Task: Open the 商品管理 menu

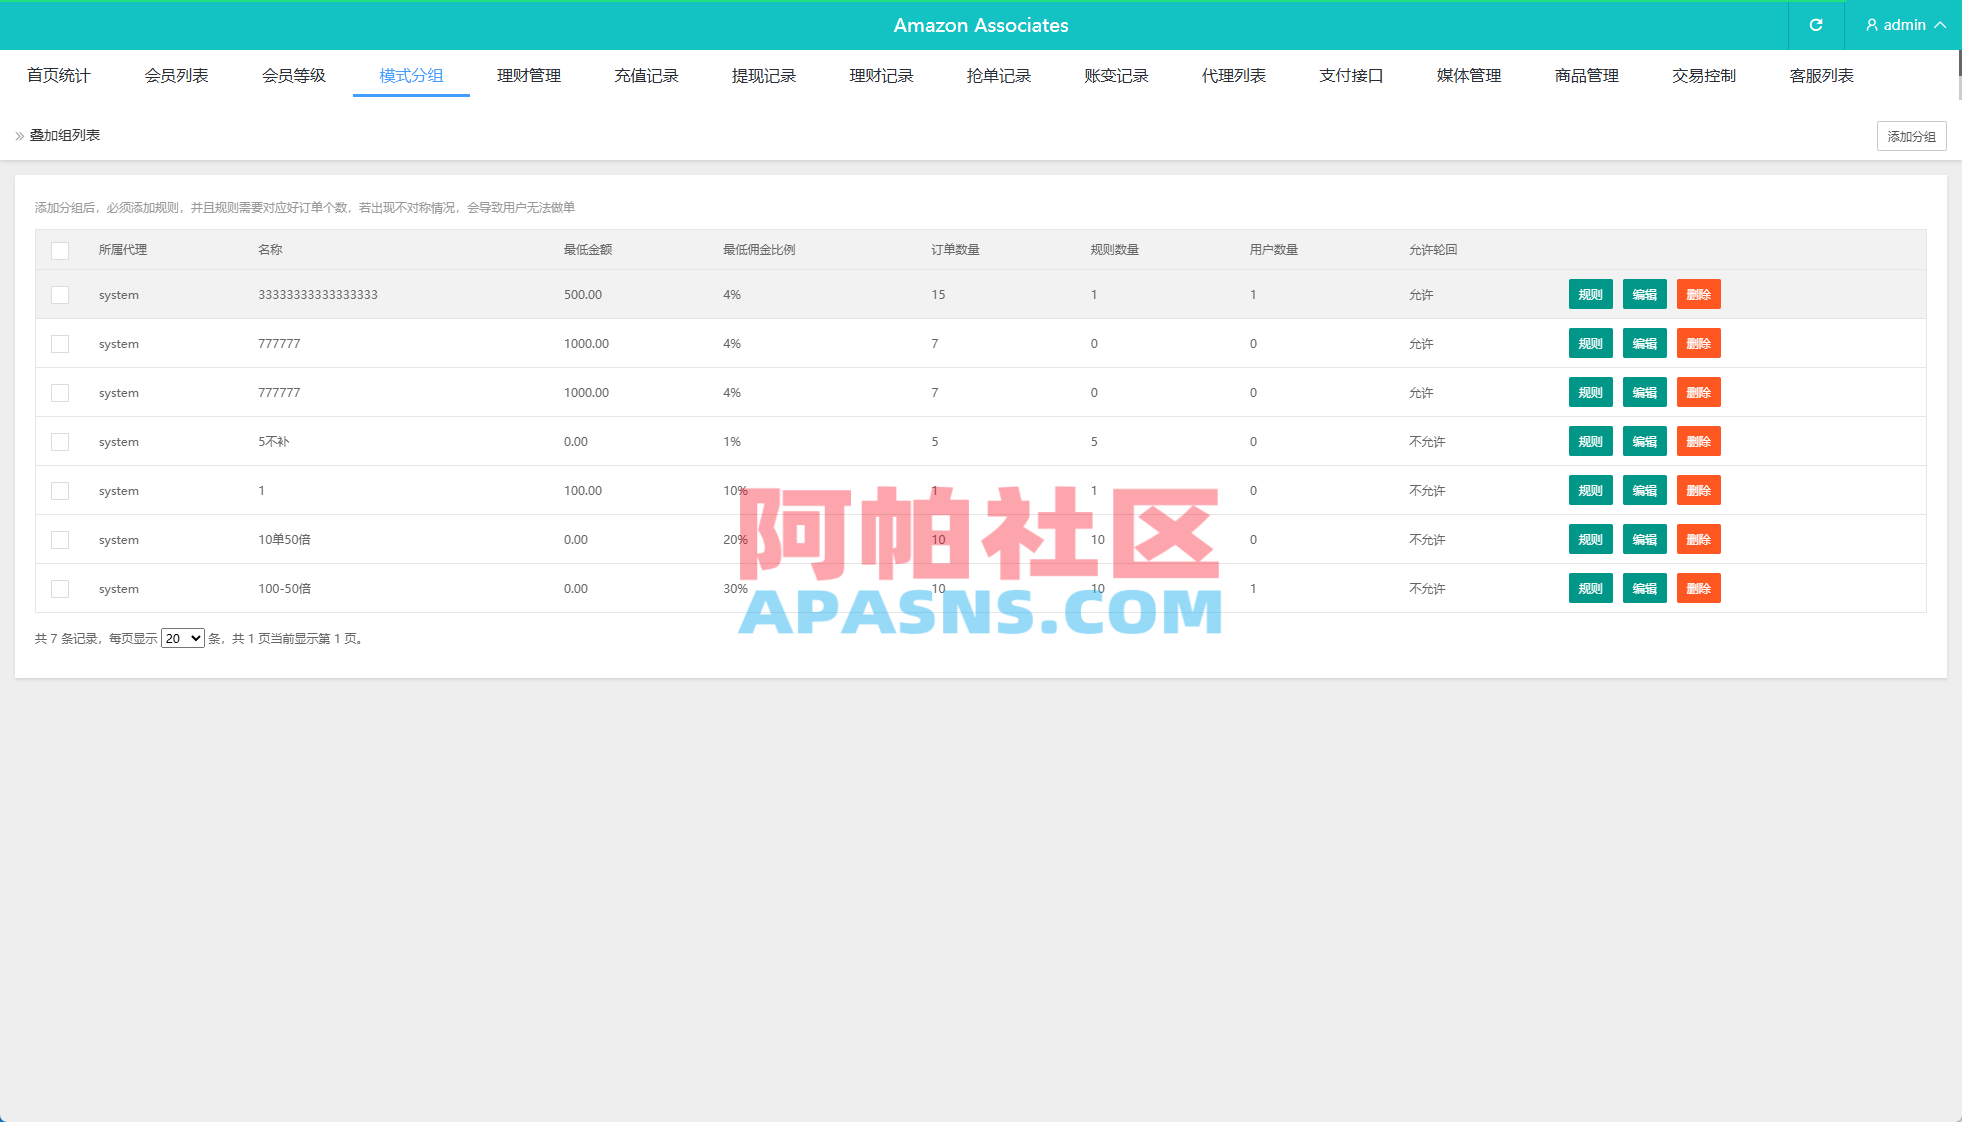Action: [1586, 74]
